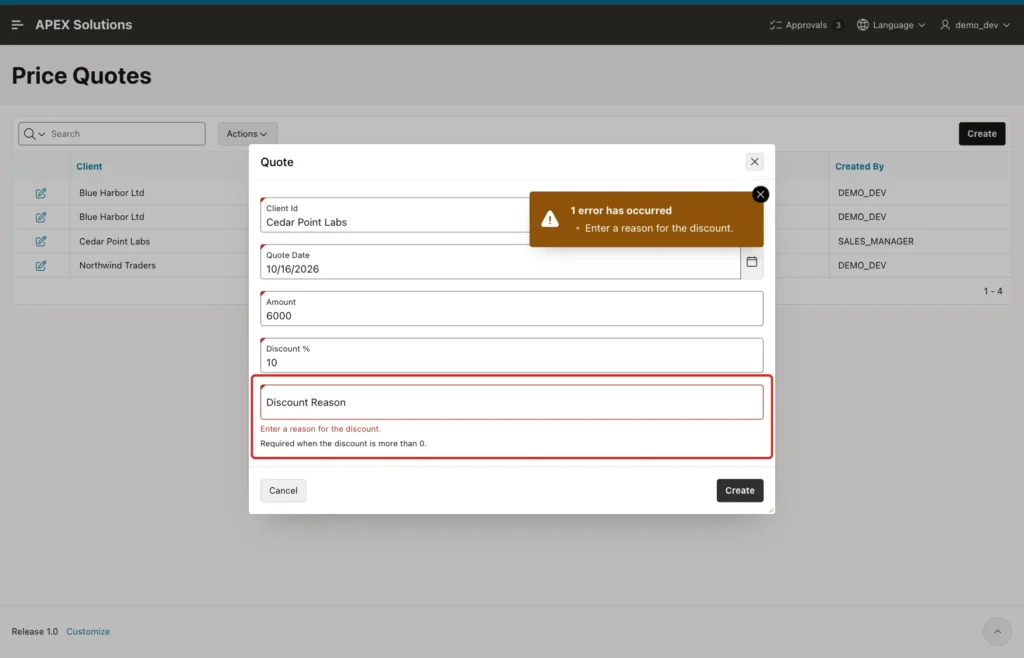Screen dimensions: 1024x658
Task: Click the Approvals checklist icon
Action: click(x=775, y=25)
